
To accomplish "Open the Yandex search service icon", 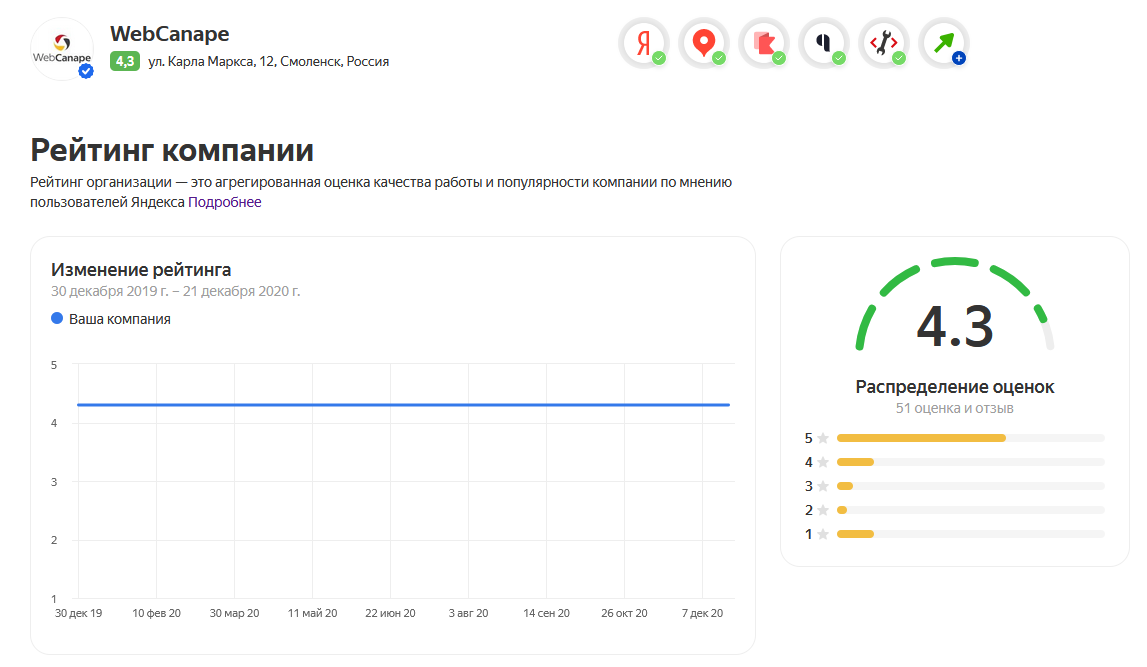I will click(x=644, y=43).
